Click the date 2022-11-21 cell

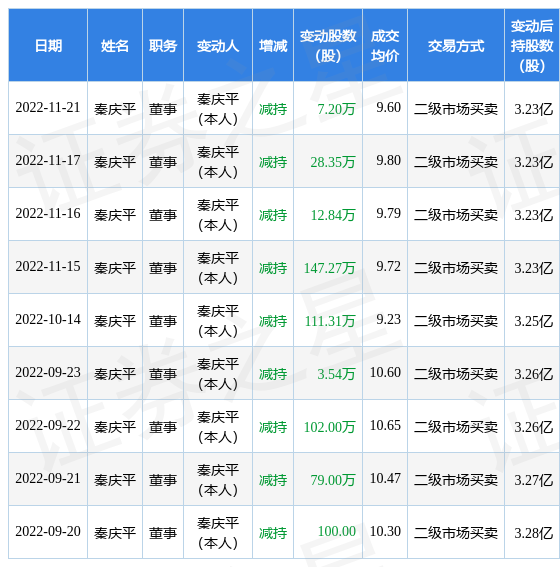(x=48, y=108)
